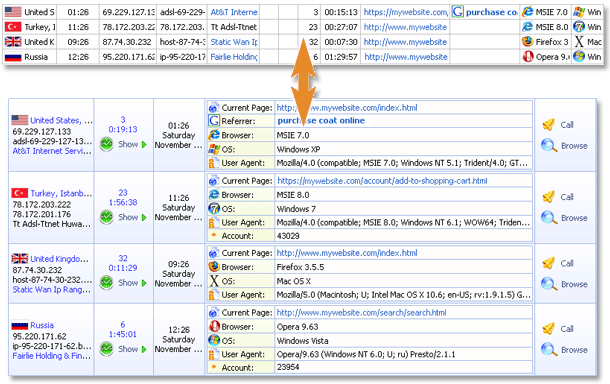Open the add-to-shopping-cart page link
Screen dimensions: 610x384
(382, 181)
